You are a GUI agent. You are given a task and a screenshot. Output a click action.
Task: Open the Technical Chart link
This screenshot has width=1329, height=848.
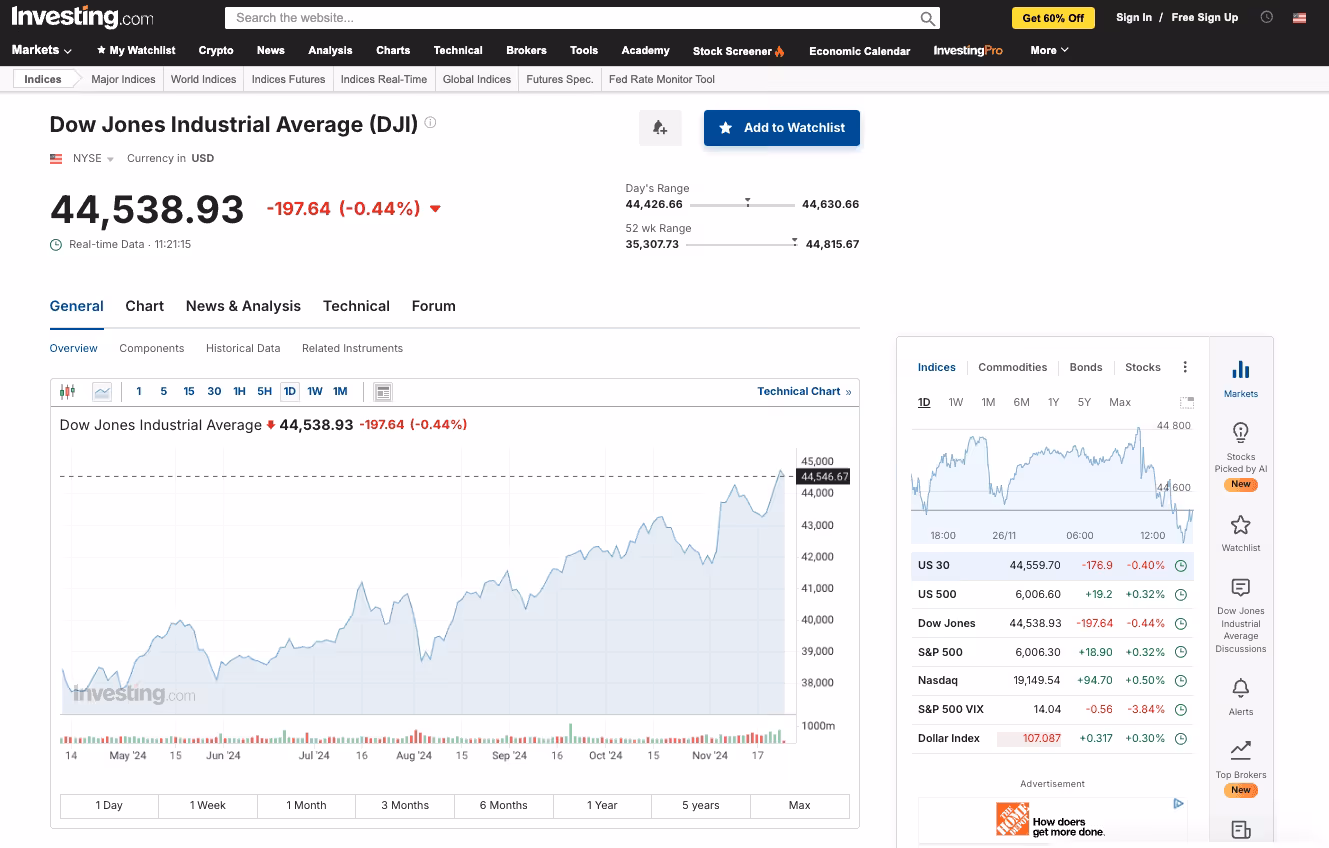click(x=804, y=391)
